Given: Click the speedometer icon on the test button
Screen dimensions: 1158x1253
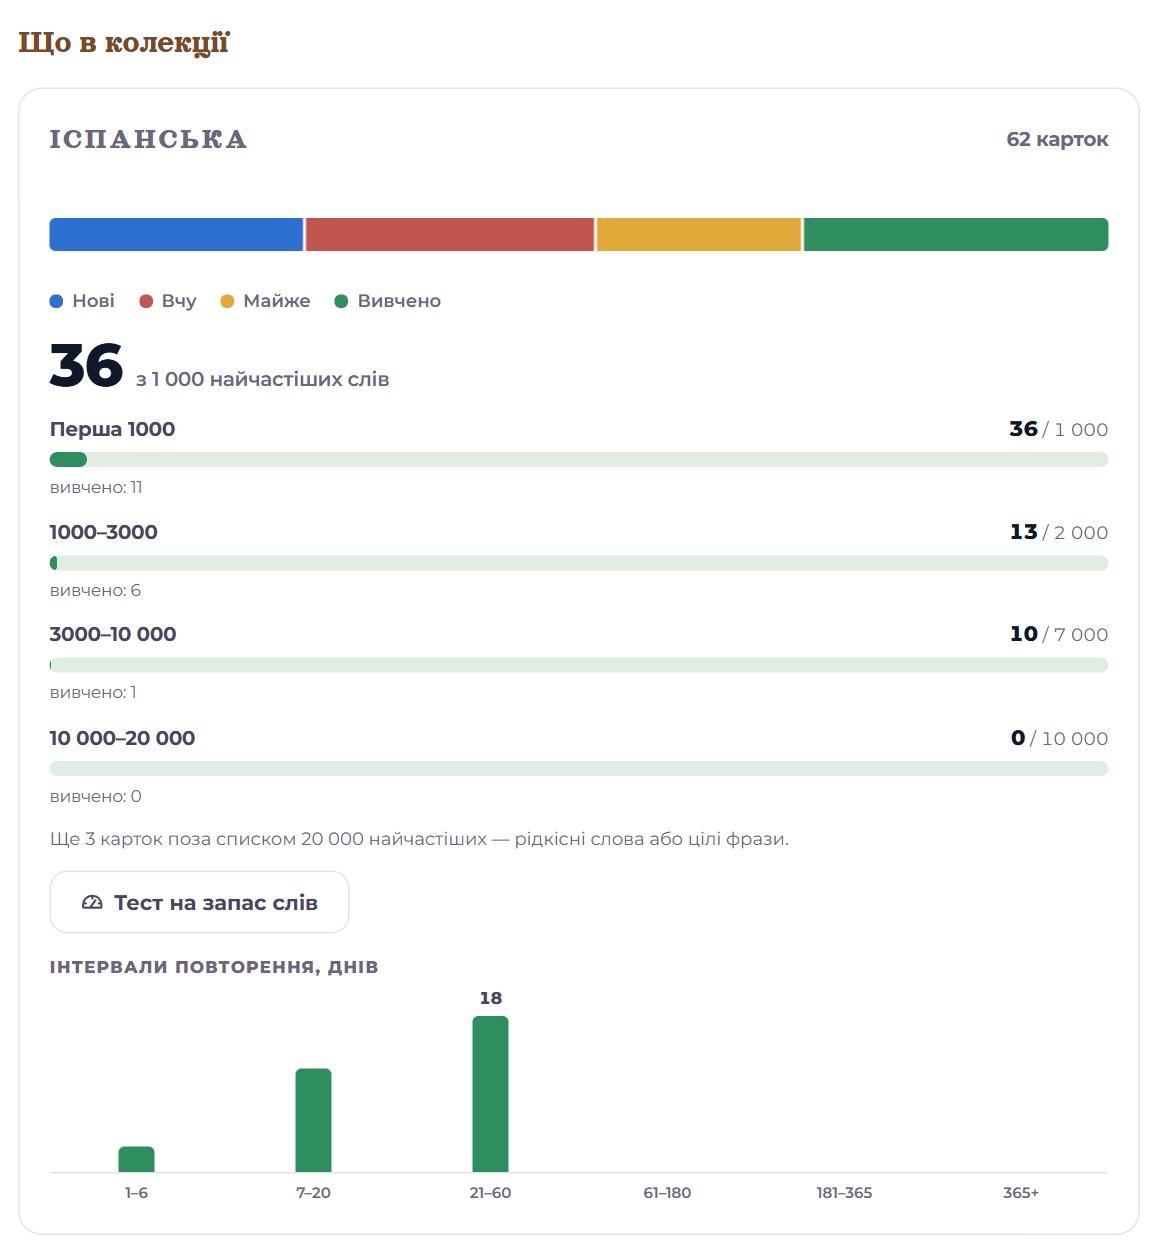Looking at the screenshot, I should pos(92,902).
